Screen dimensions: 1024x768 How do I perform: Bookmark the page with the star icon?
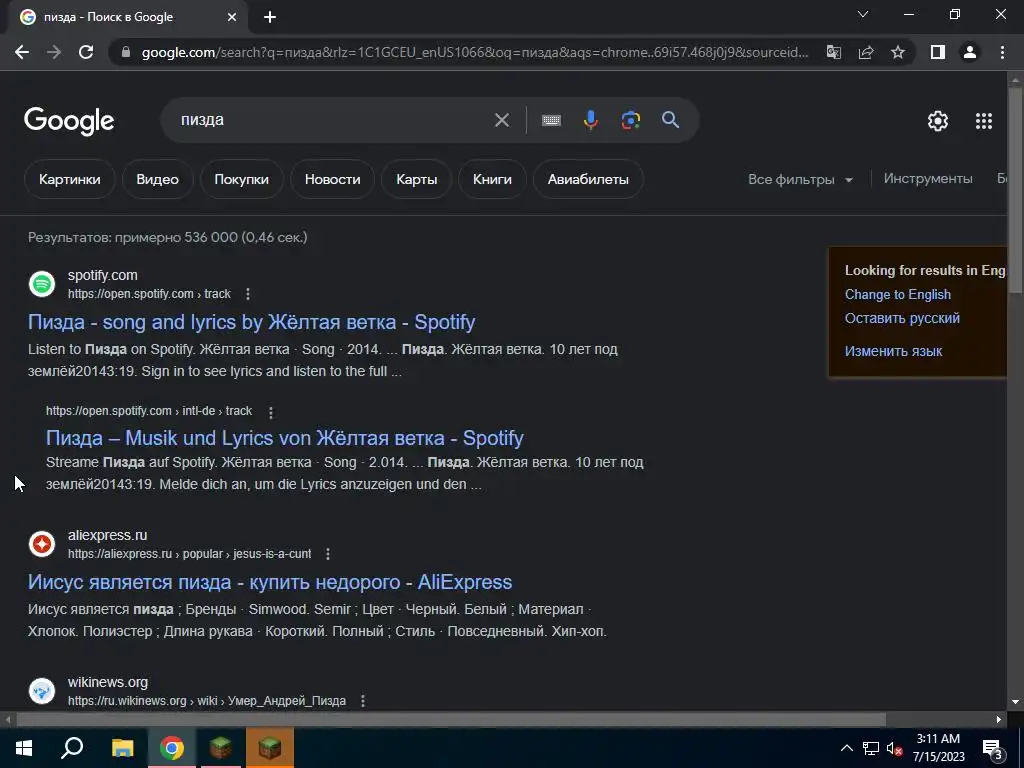click(x=898, y=52)
